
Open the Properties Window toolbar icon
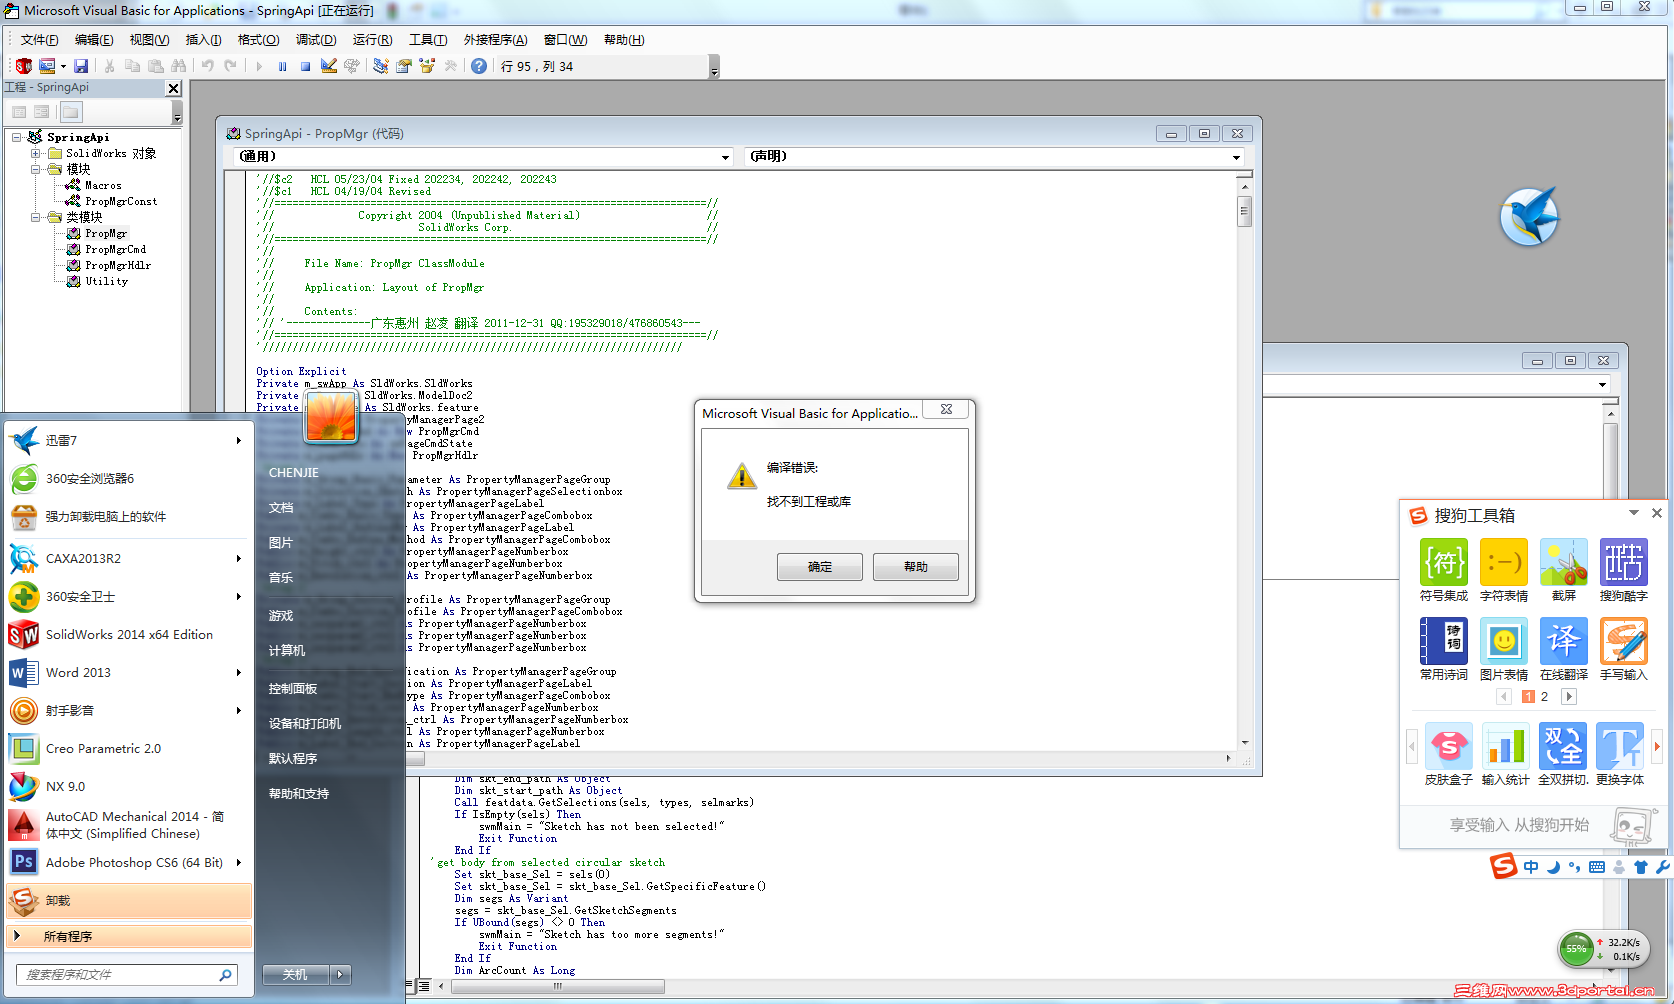404,66
